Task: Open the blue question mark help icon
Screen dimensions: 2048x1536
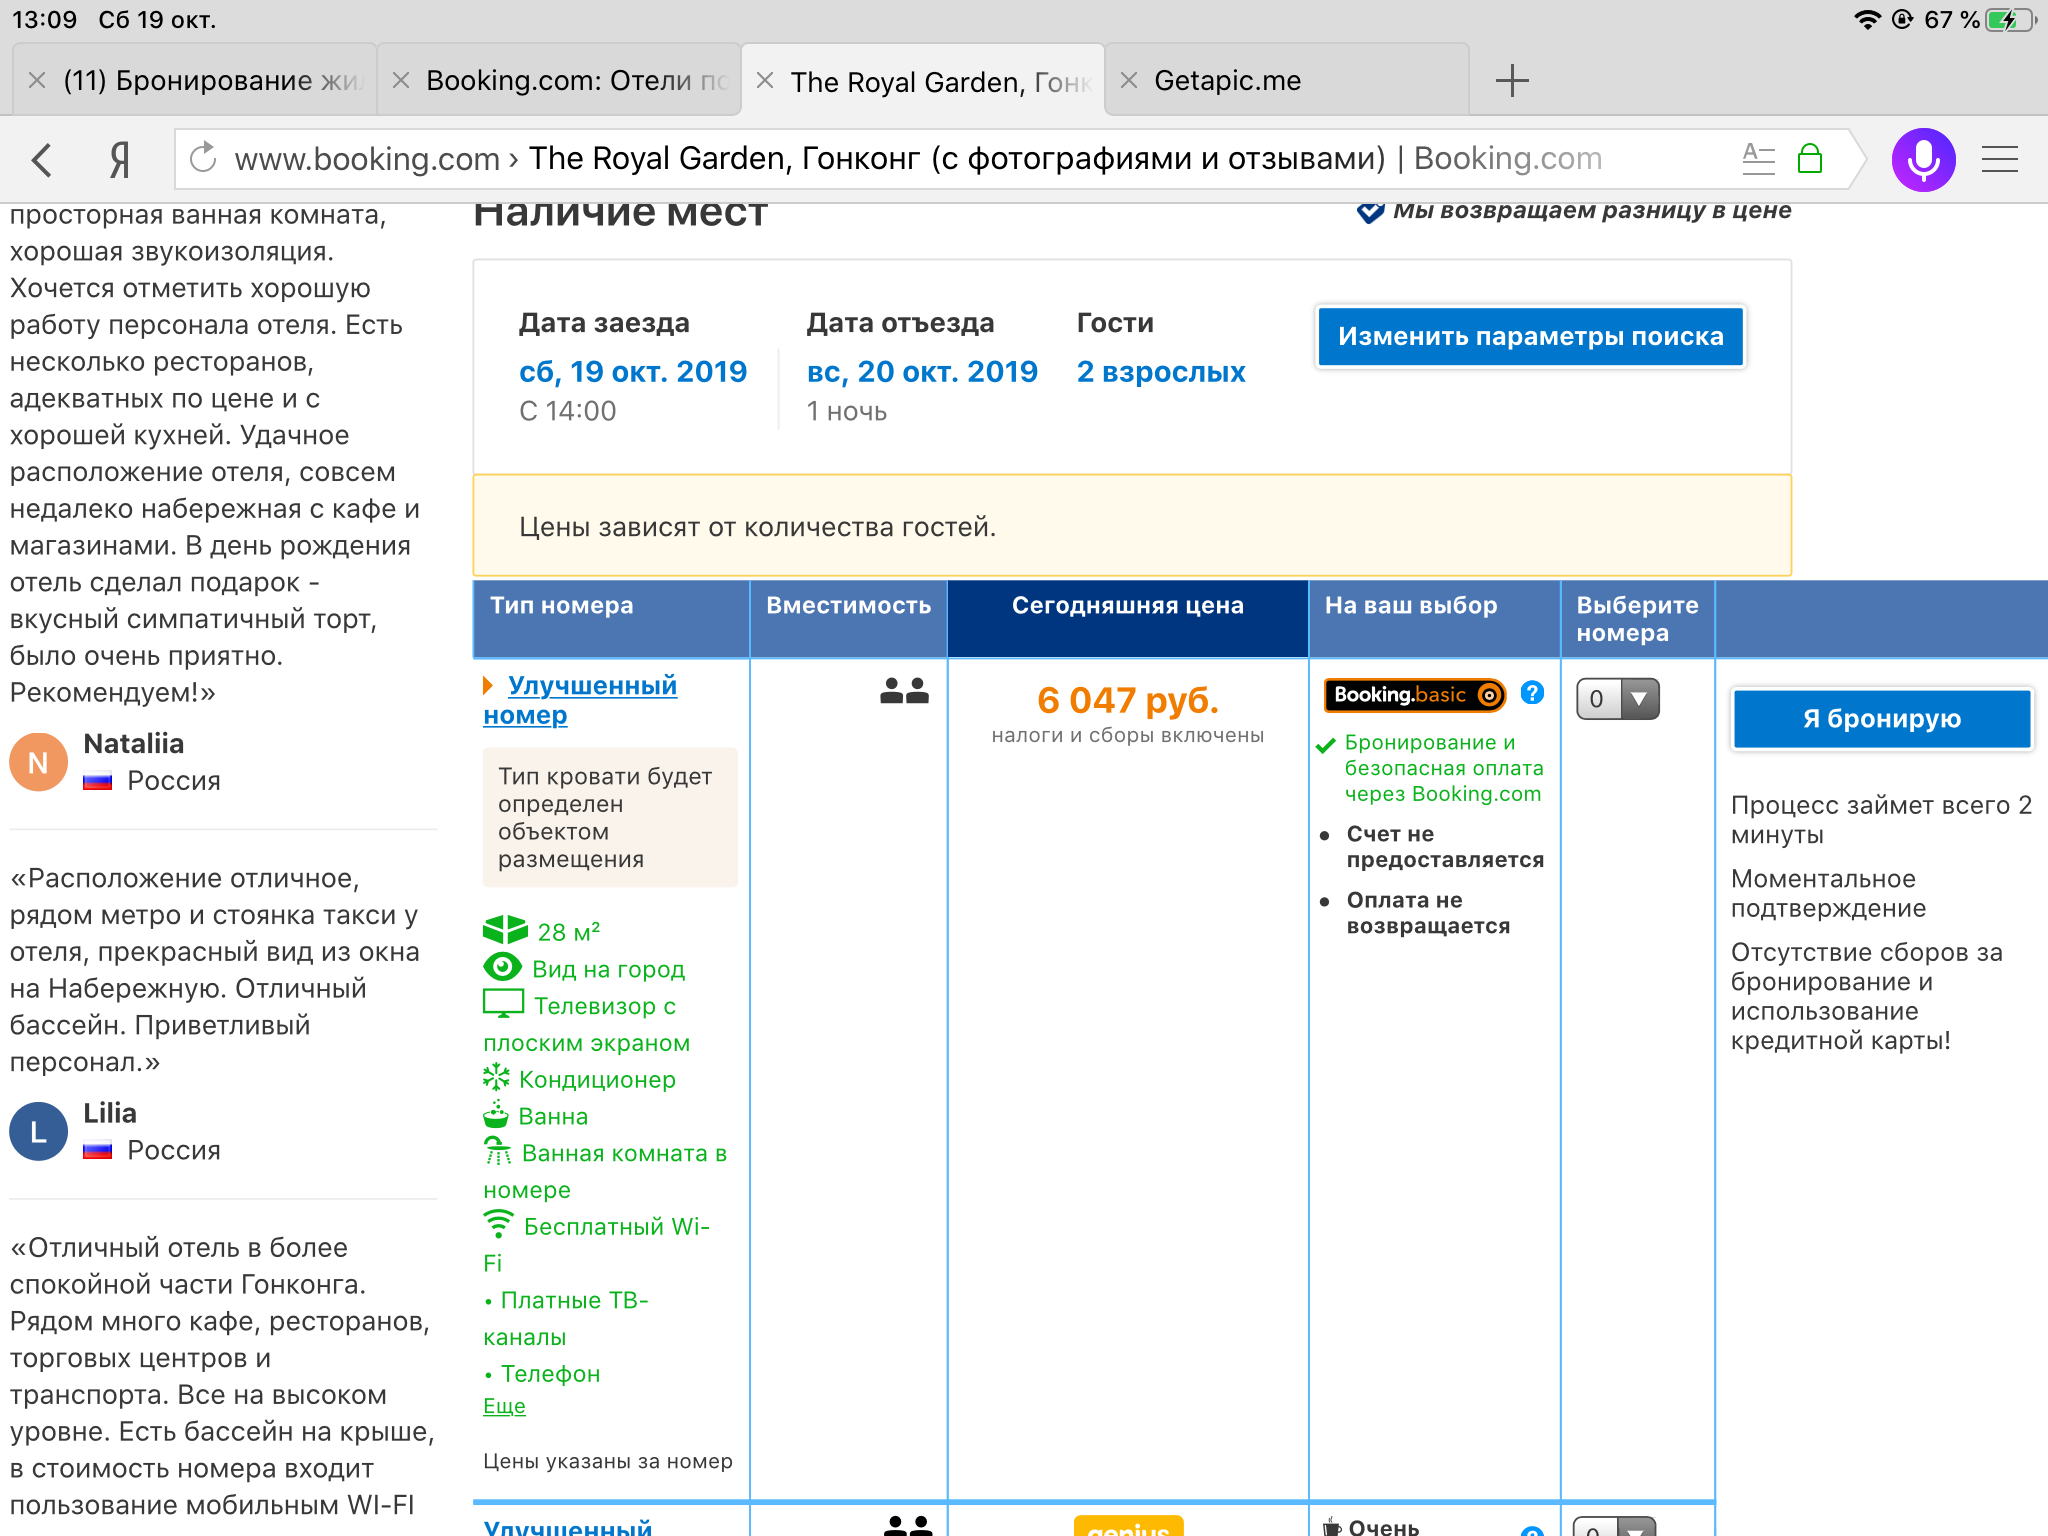Action: (1532, 693)
